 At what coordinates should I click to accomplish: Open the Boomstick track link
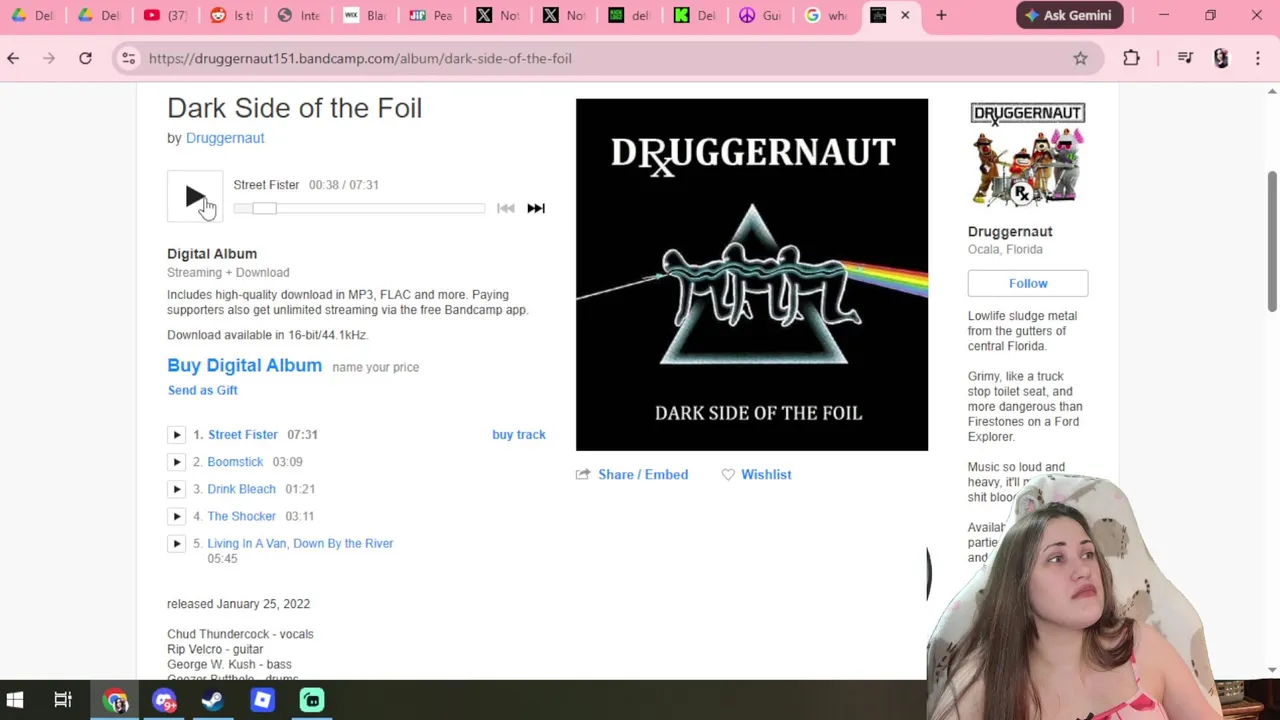point(235,462)
